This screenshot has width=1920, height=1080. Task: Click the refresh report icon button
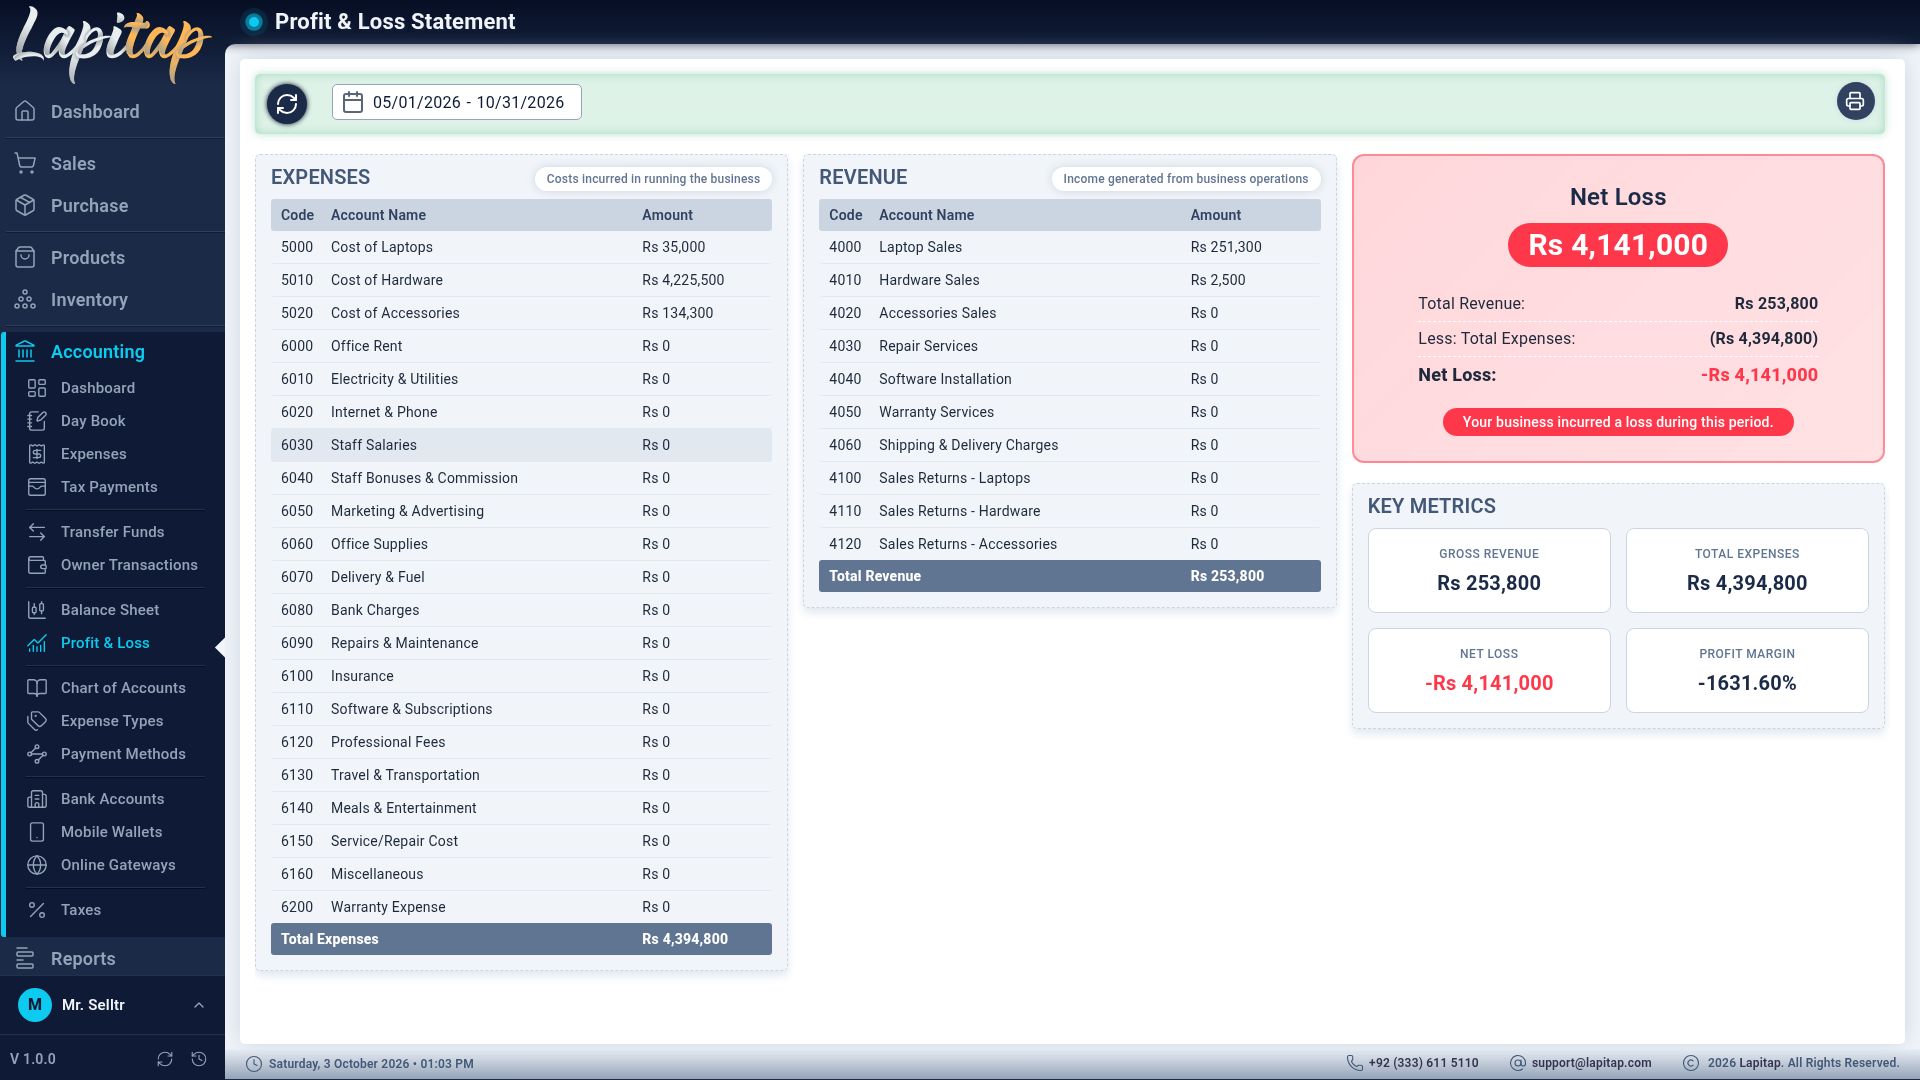[x=287, y=103]
